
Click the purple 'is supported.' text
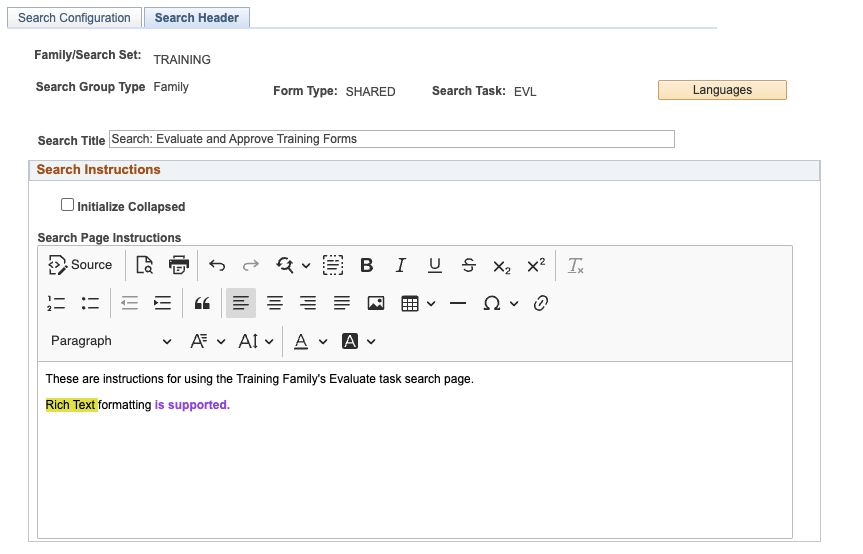[x=192, y=405]
